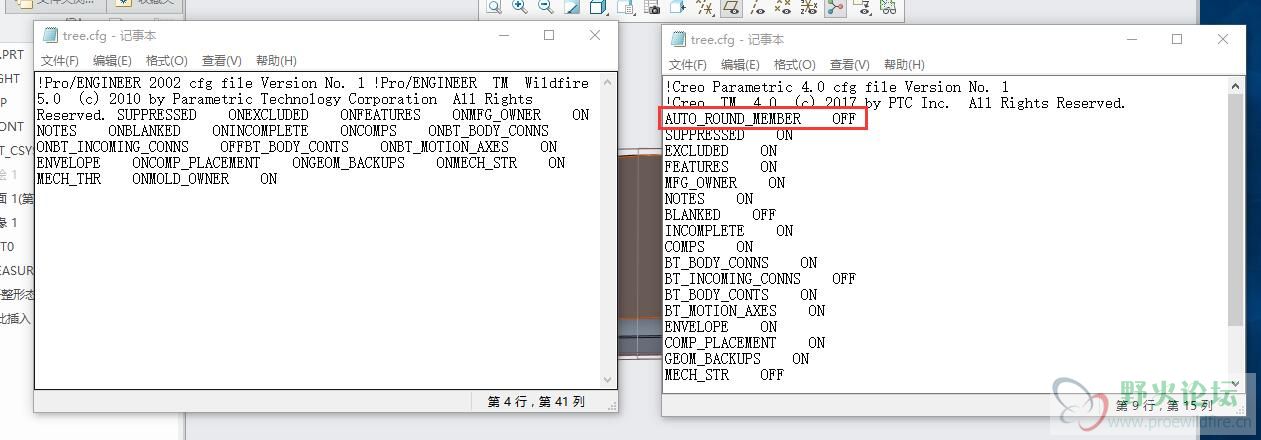Click the BT_BODY_CONTS ON line in right window

(x=740, y=295)
